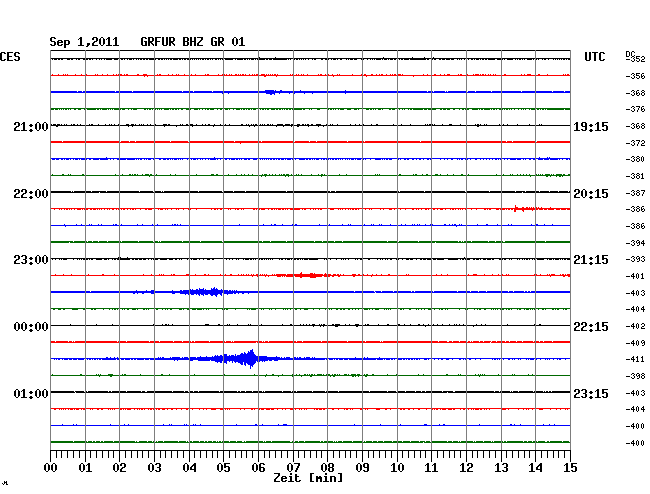Select the 01:00 local time label

pos(31,393)
